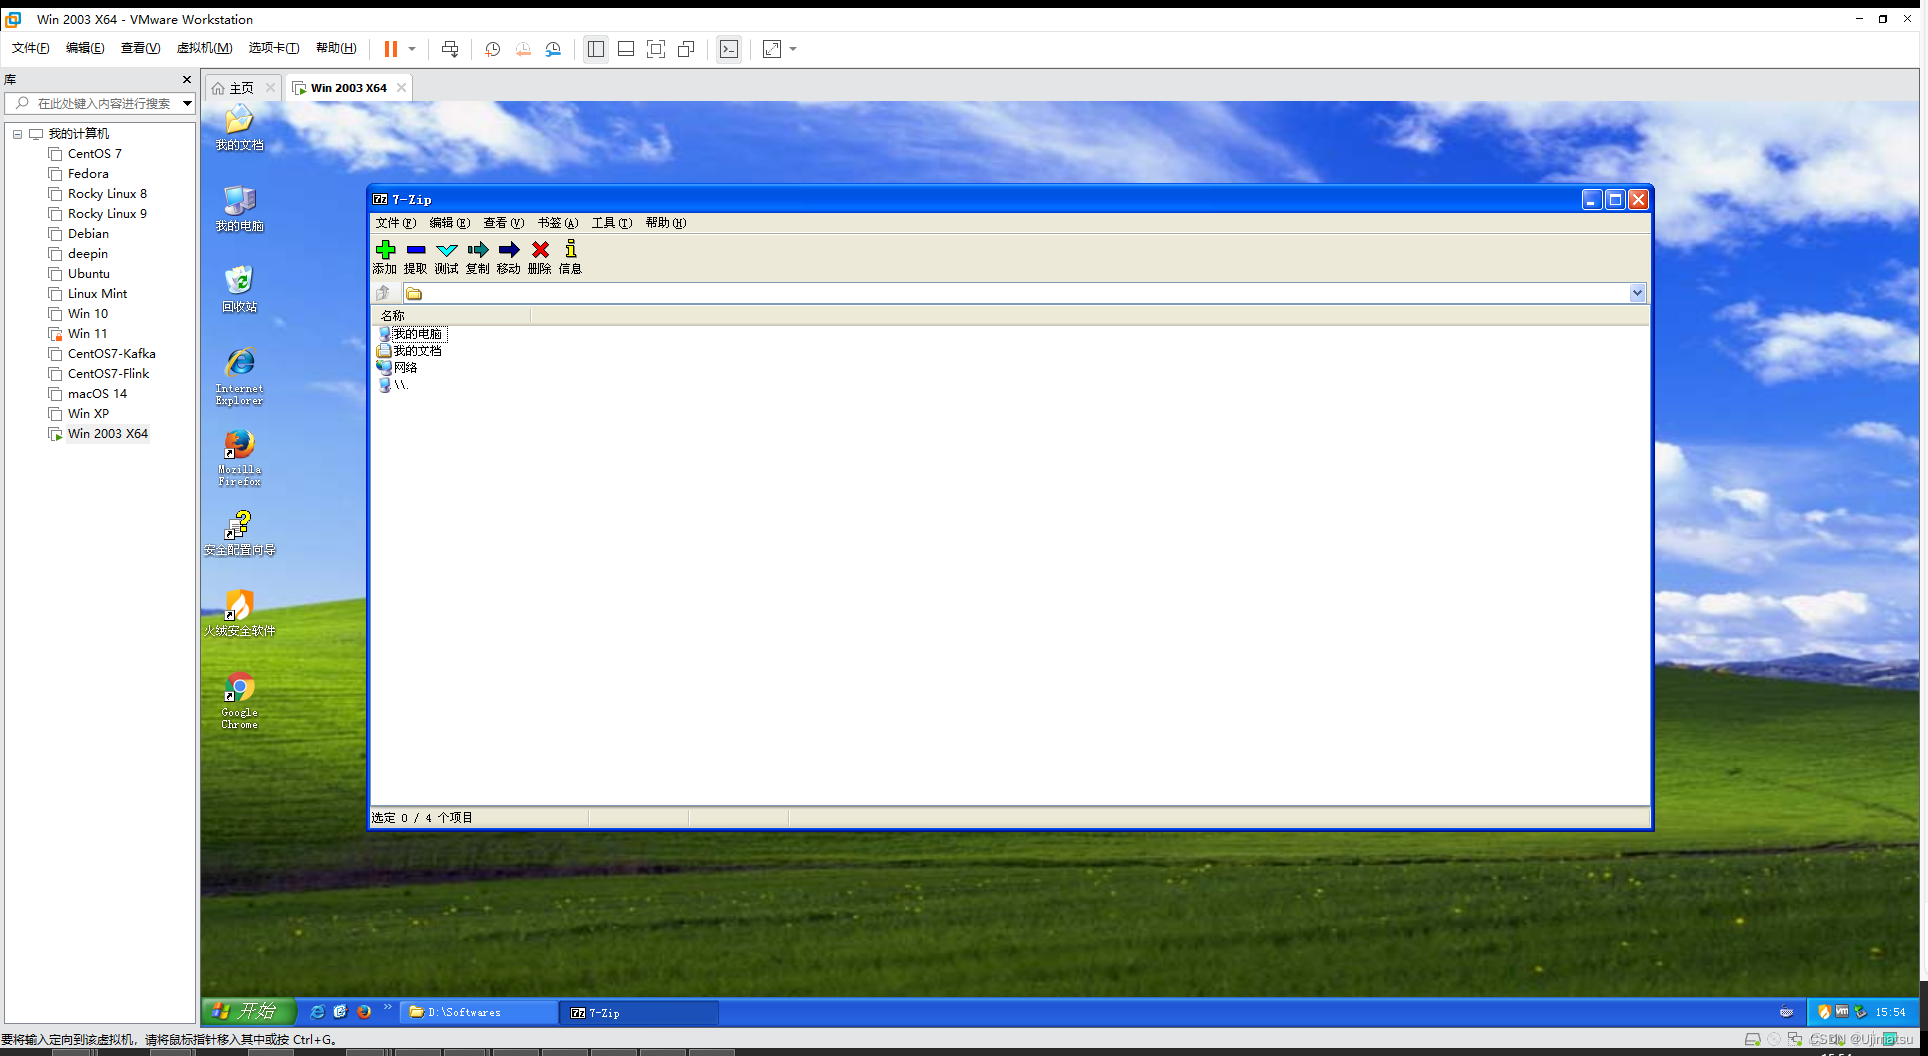Click Firefox quick launch icon in taskbar

(364, 1012)
